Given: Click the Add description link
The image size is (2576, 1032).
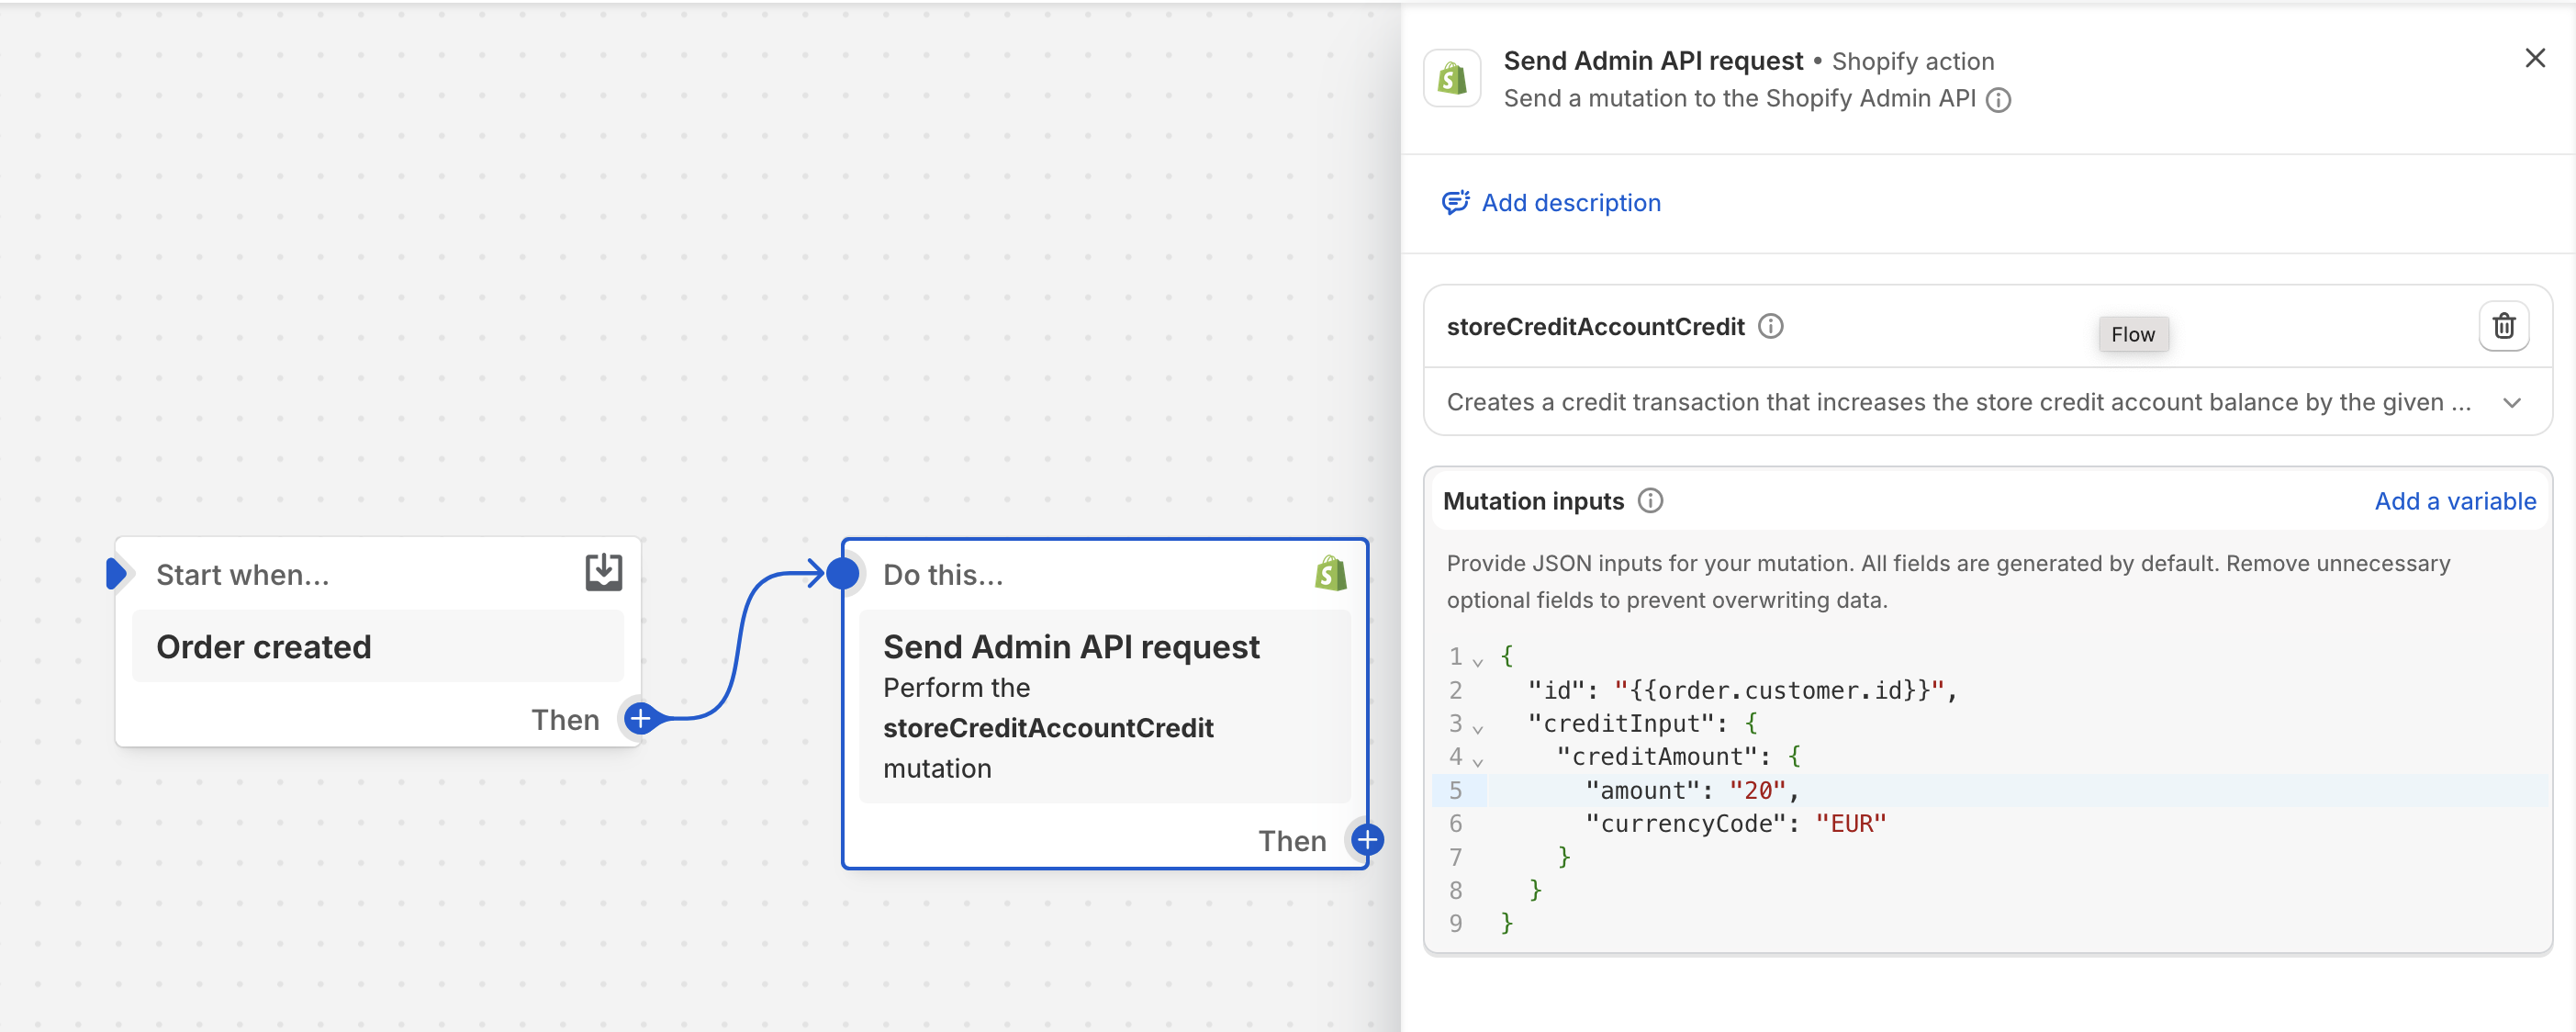Looking at the screenshot, I should click(1570, 203).
